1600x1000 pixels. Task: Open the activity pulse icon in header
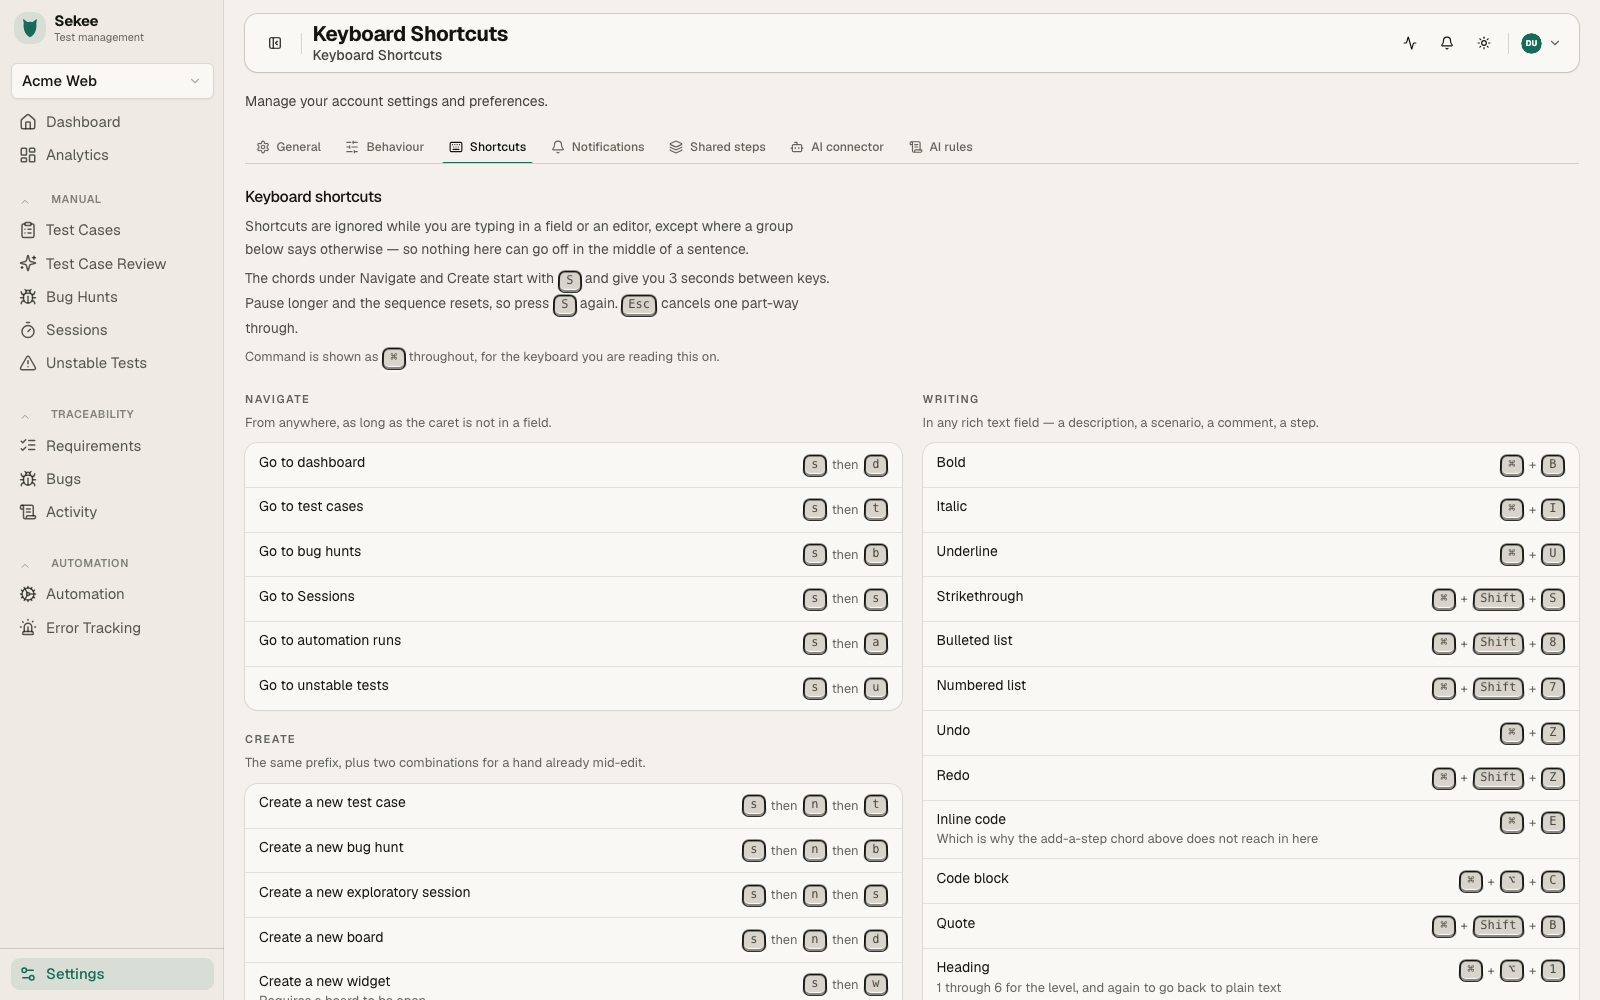point(1410,43)
